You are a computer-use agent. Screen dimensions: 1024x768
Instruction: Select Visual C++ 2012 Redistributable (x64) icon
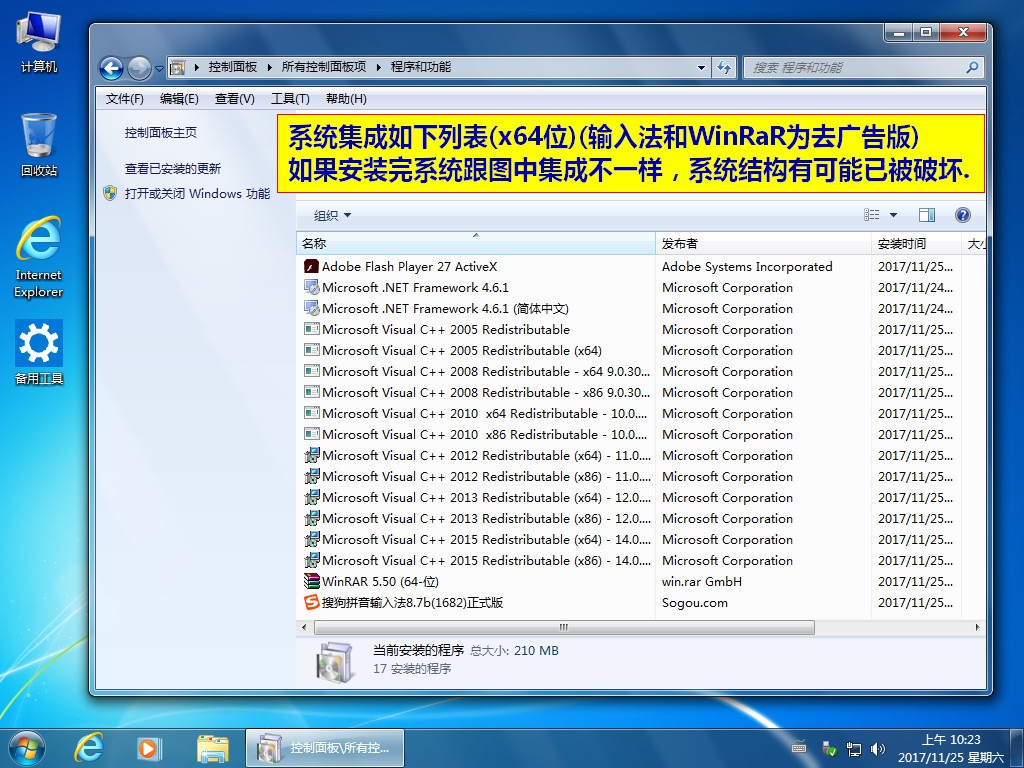[312, 455]
